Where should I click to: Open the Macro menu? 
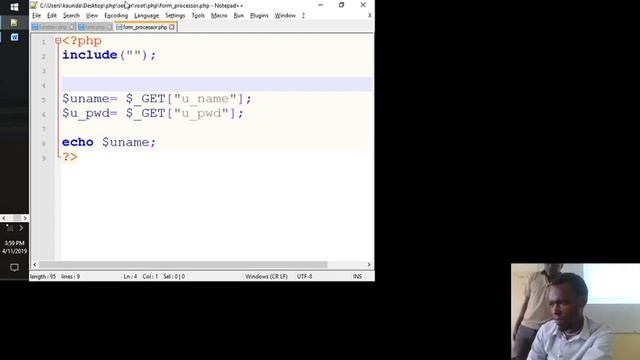point(219,16)
